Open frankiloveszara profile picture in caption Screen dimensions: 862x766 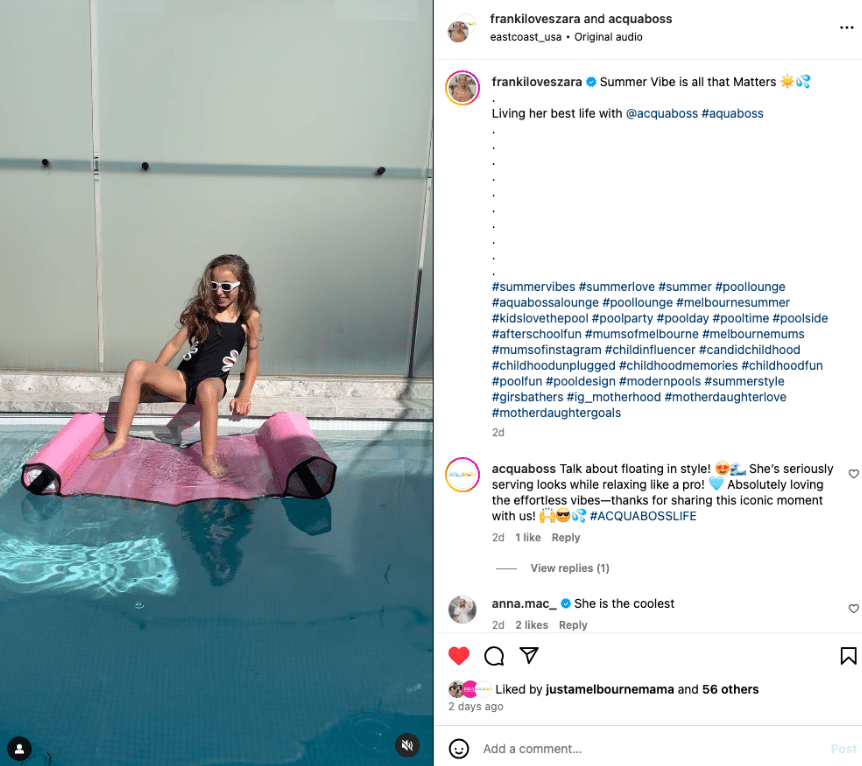point(462,88)
